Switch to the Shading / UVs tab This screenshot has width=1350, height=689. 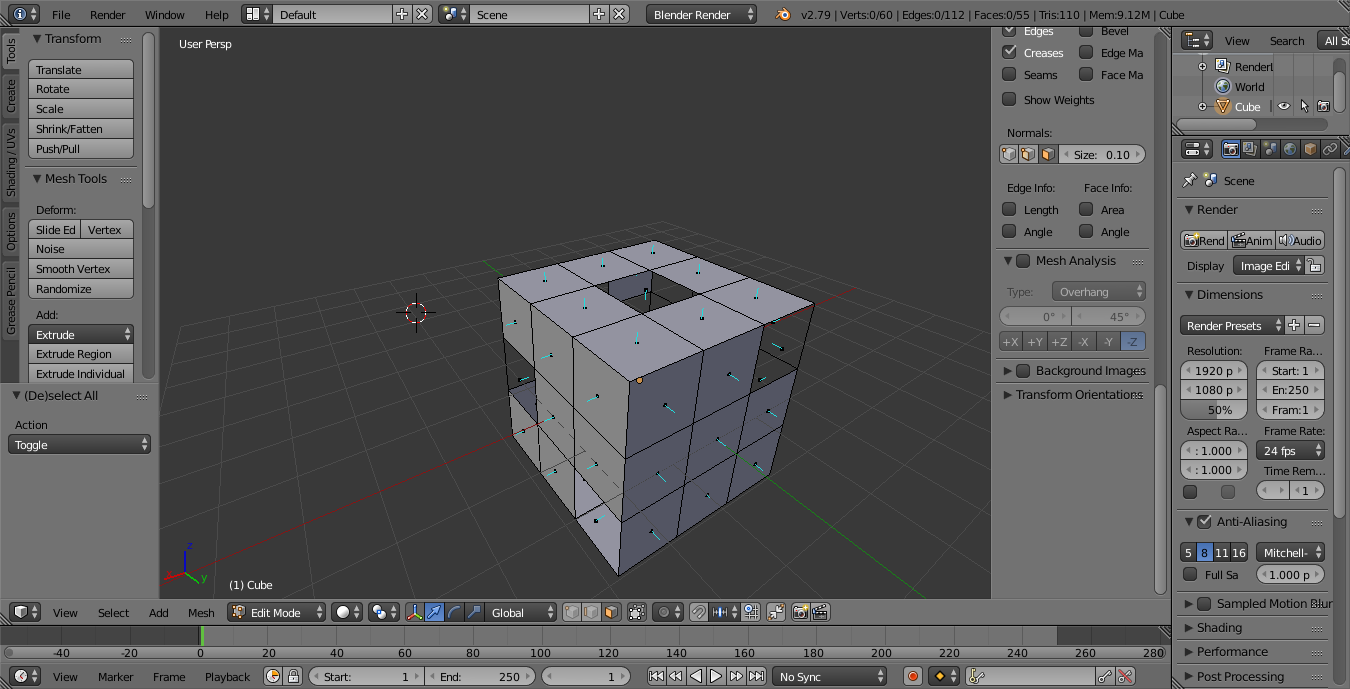(x=11, y=161)
